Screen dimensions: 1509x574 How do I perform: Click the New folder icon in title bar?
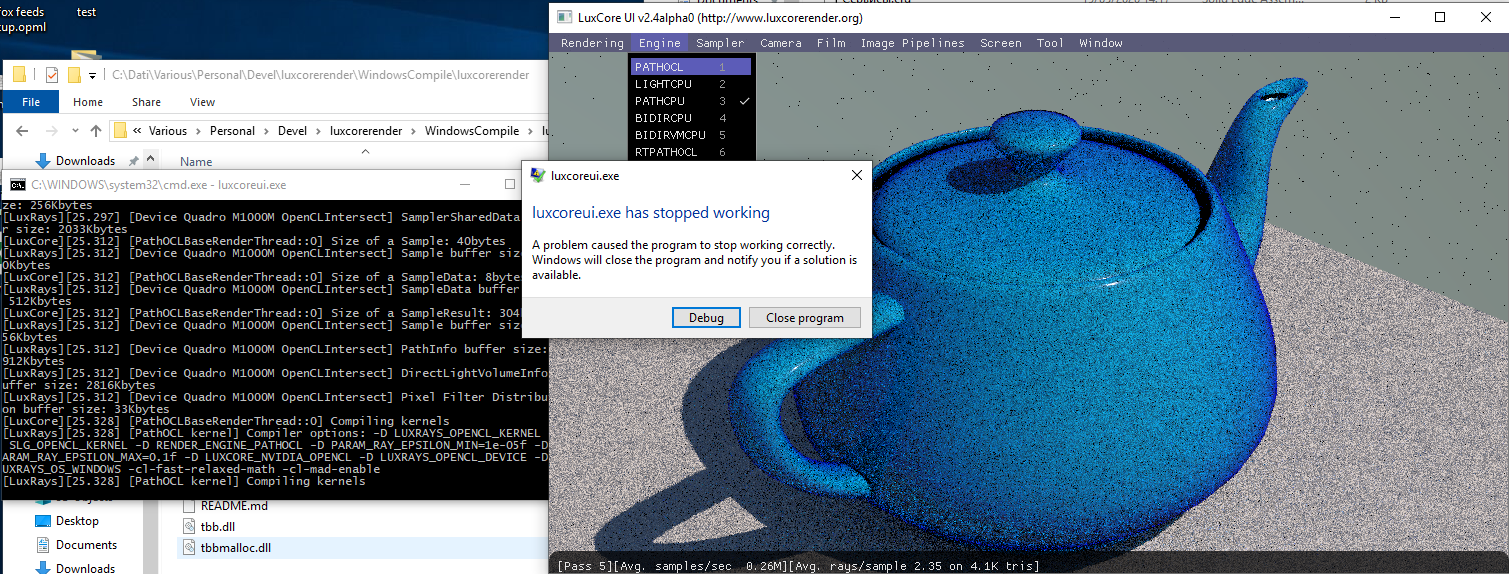coord(74,75)
